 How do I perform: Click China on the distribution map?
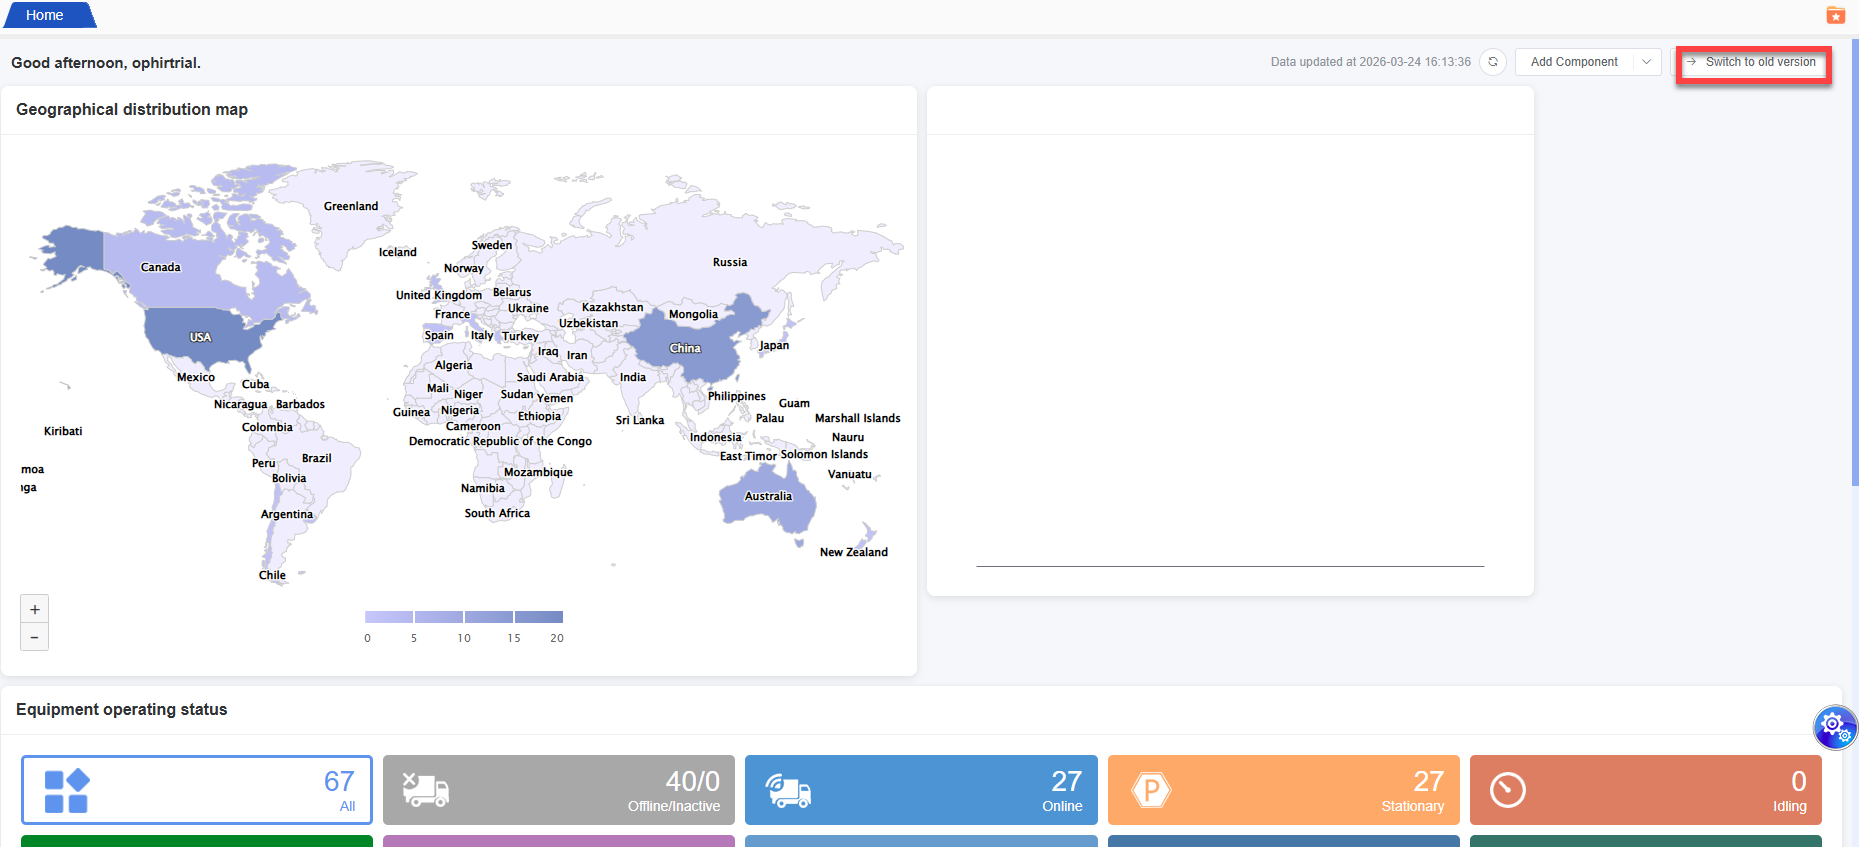pos(685,348)
